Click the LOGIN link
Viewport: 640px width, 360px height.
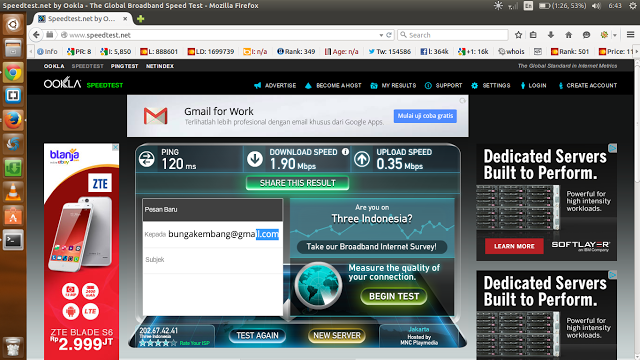click(x=533, y=86)
